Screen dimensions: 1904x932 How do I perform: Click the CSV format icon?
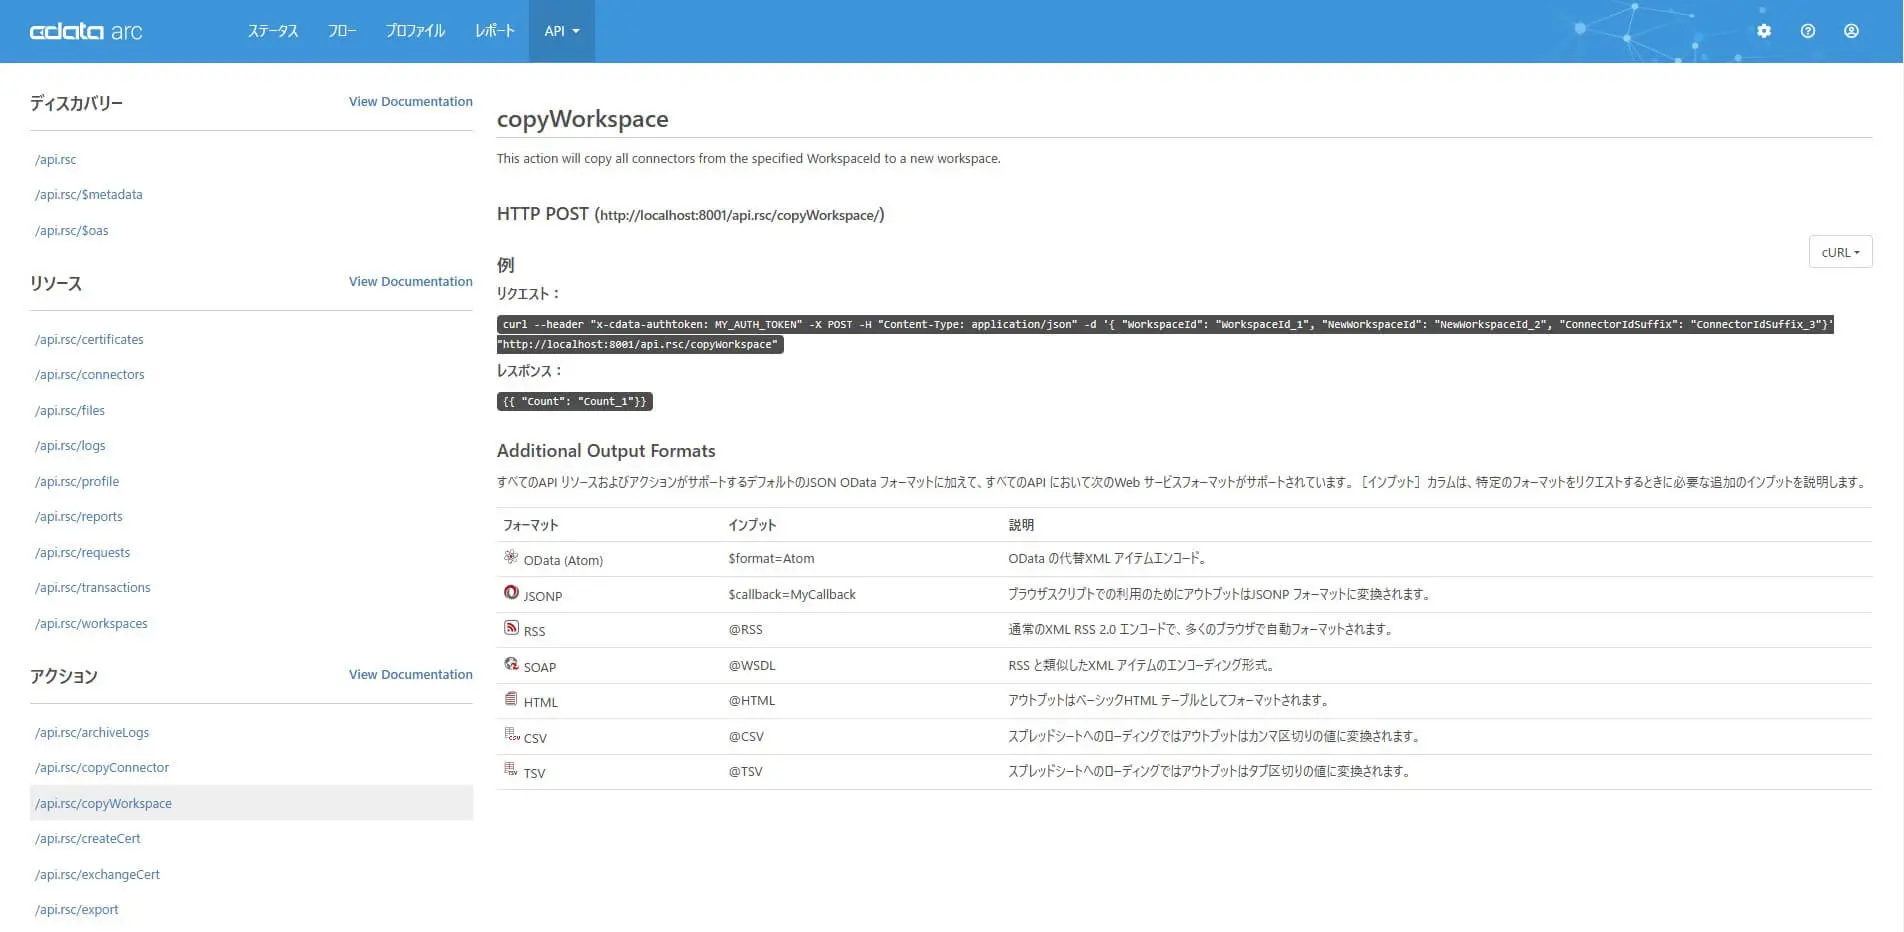pyautogui.click(x=511, y=735)
